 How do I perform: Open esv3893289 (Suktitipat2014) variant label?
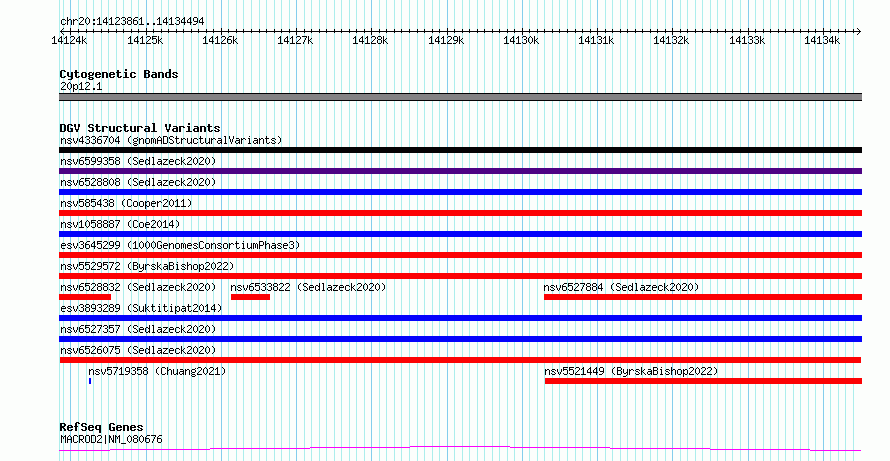141,308
